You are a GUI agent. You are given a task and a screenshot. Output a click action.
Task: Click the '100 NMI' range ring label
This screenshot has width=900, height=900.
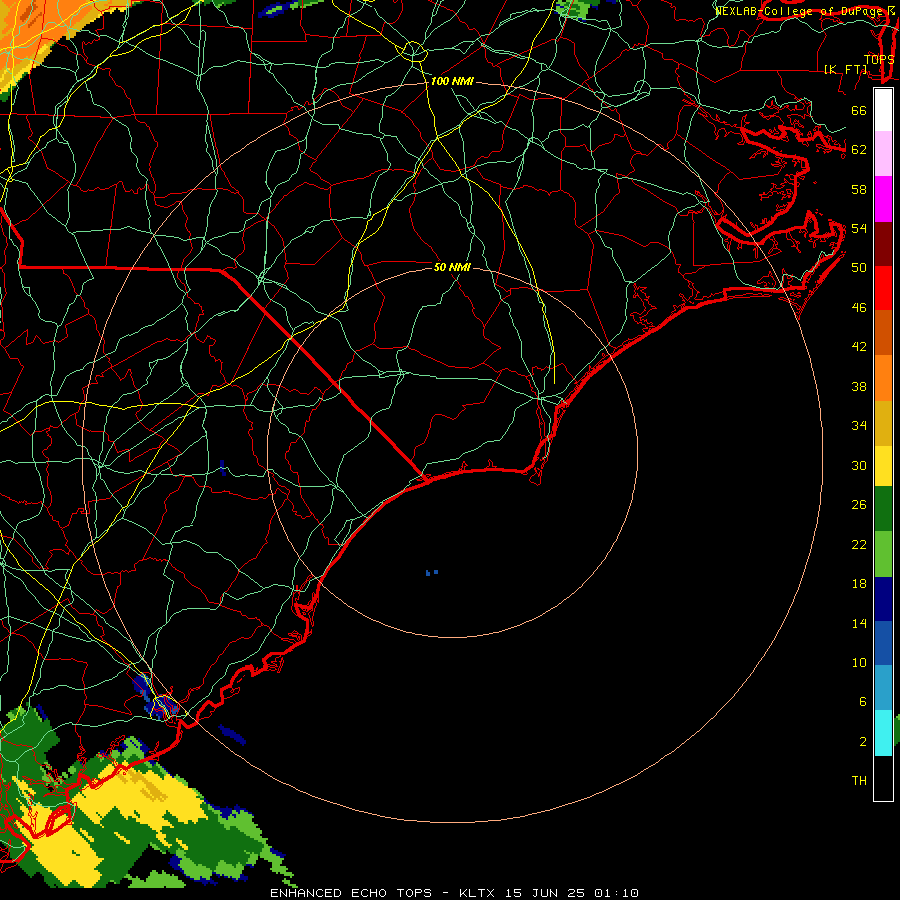pyautogui.click(x=452, y=82)
